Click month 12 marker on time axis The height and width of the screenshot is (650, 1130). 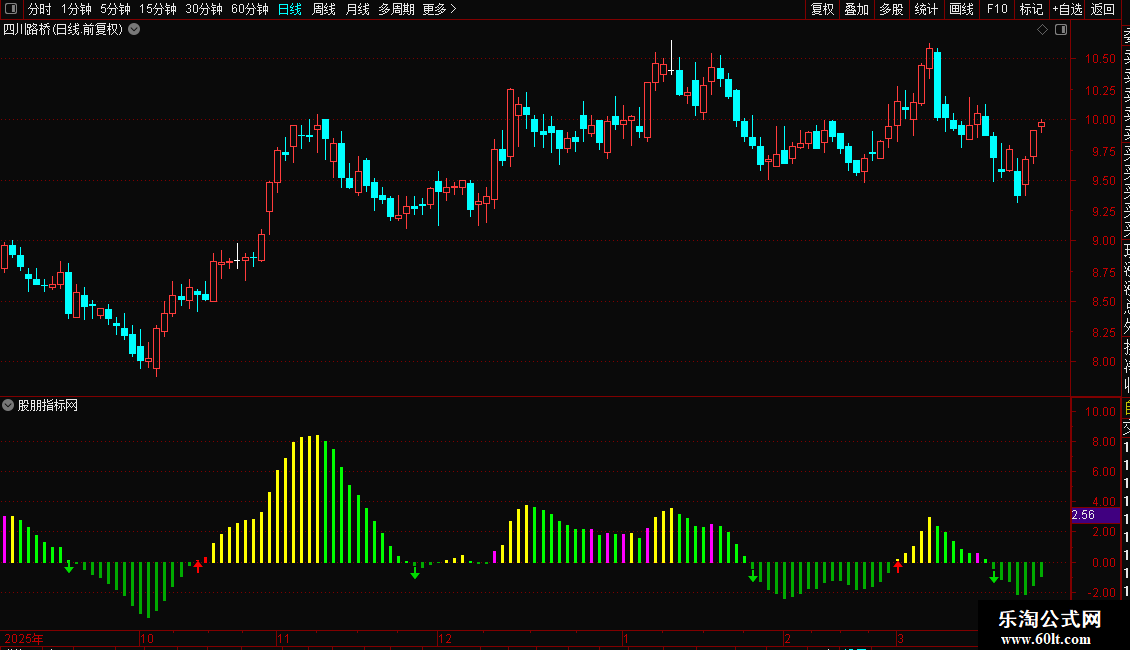point(445,638)
